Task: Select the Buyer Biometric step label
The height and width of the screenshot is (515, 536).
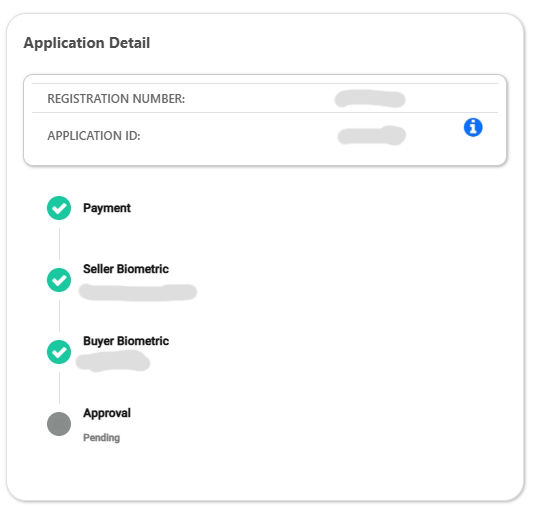Action: tap(126, 341)
